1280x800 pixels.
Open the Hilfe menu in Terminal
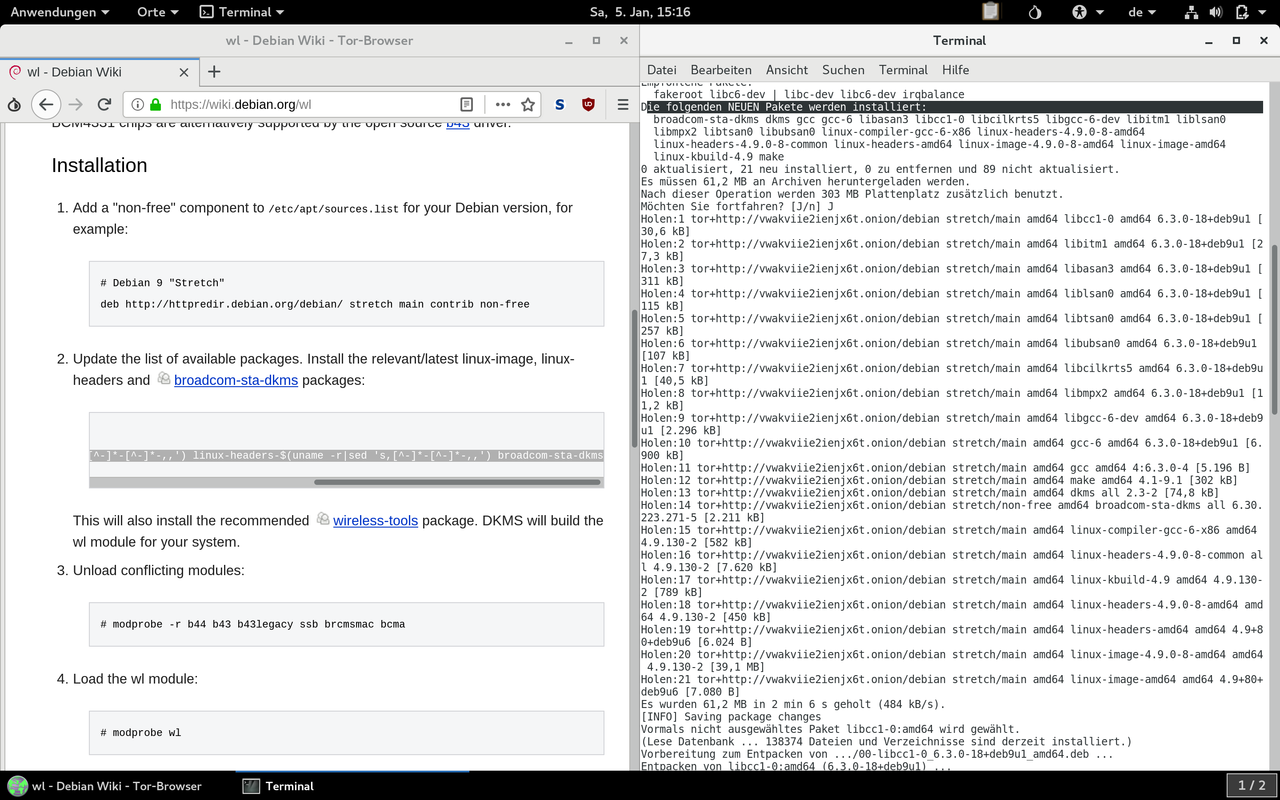point(955,70)
